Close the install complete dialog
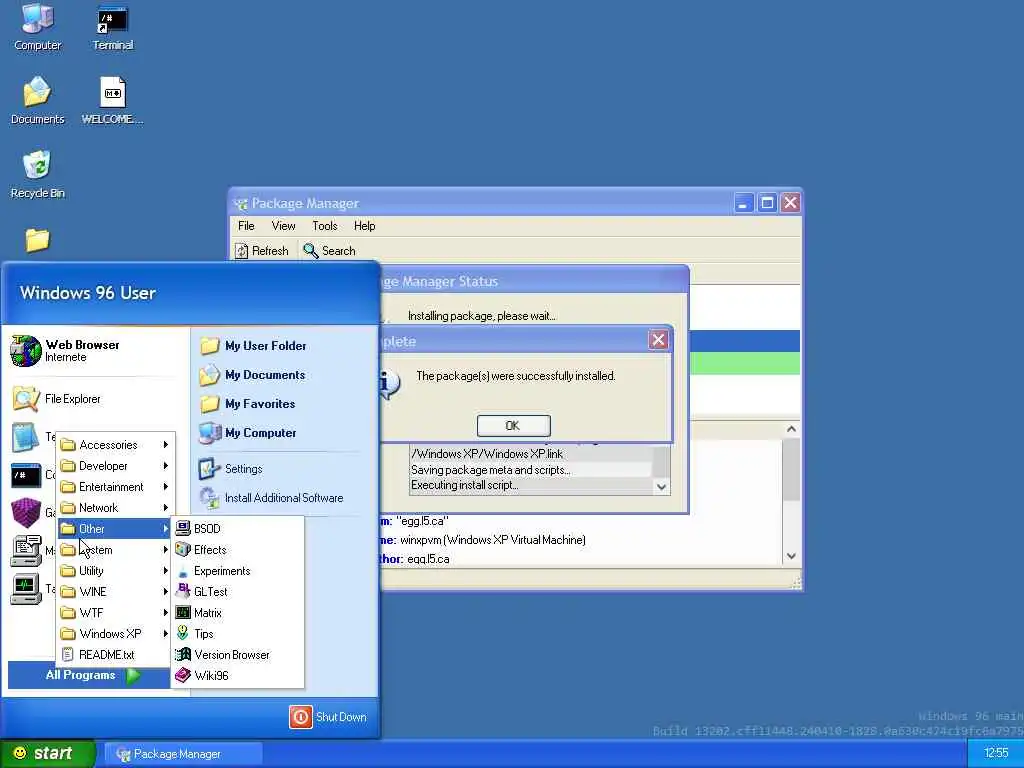The image size is (1024, 768). click(658, 340)
